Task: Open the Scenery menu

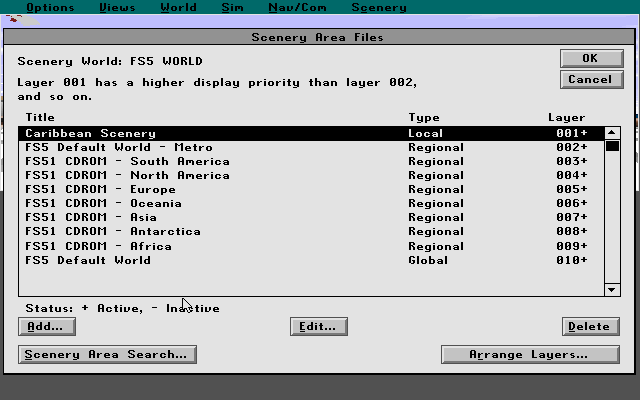Action: pos(378,8)
